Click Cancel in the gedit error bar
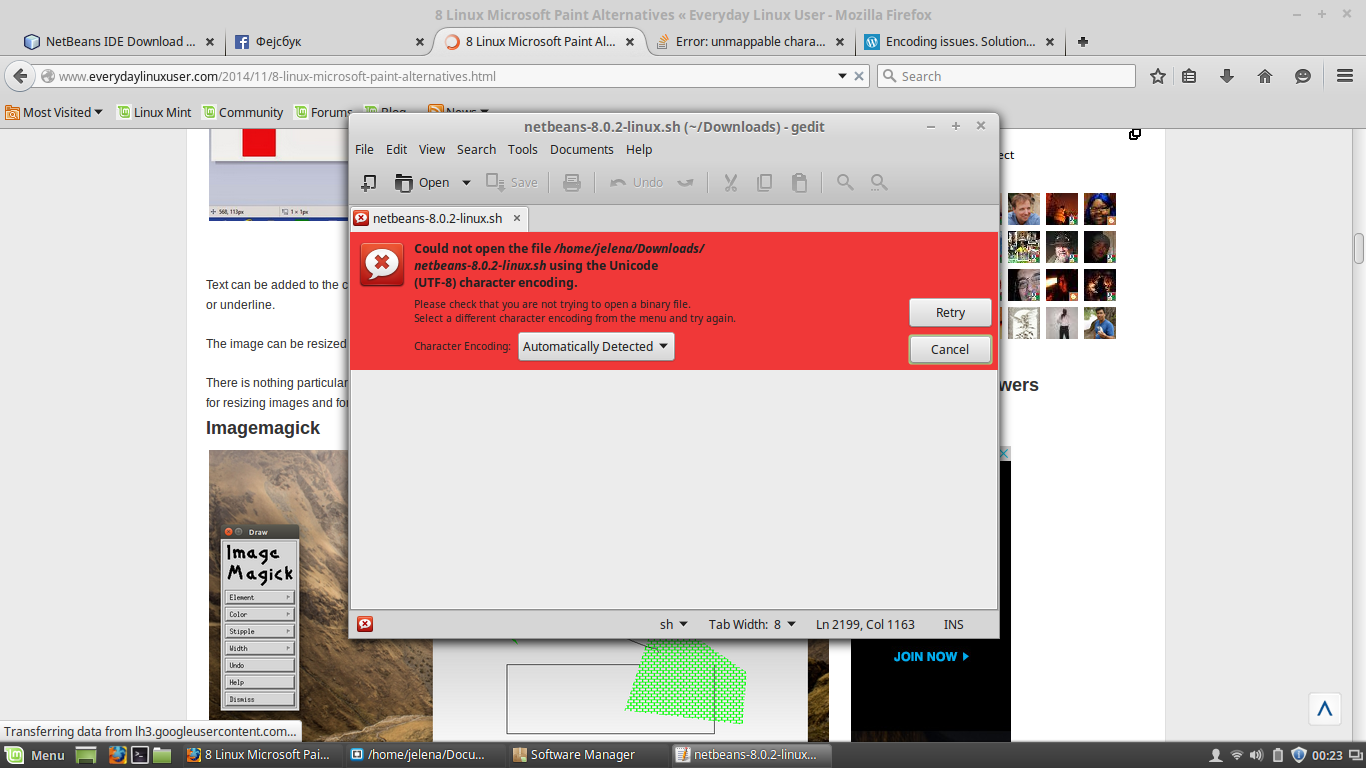Image resolution: width=1366 pixels, height=768 pixels. [x=950, y=349]
